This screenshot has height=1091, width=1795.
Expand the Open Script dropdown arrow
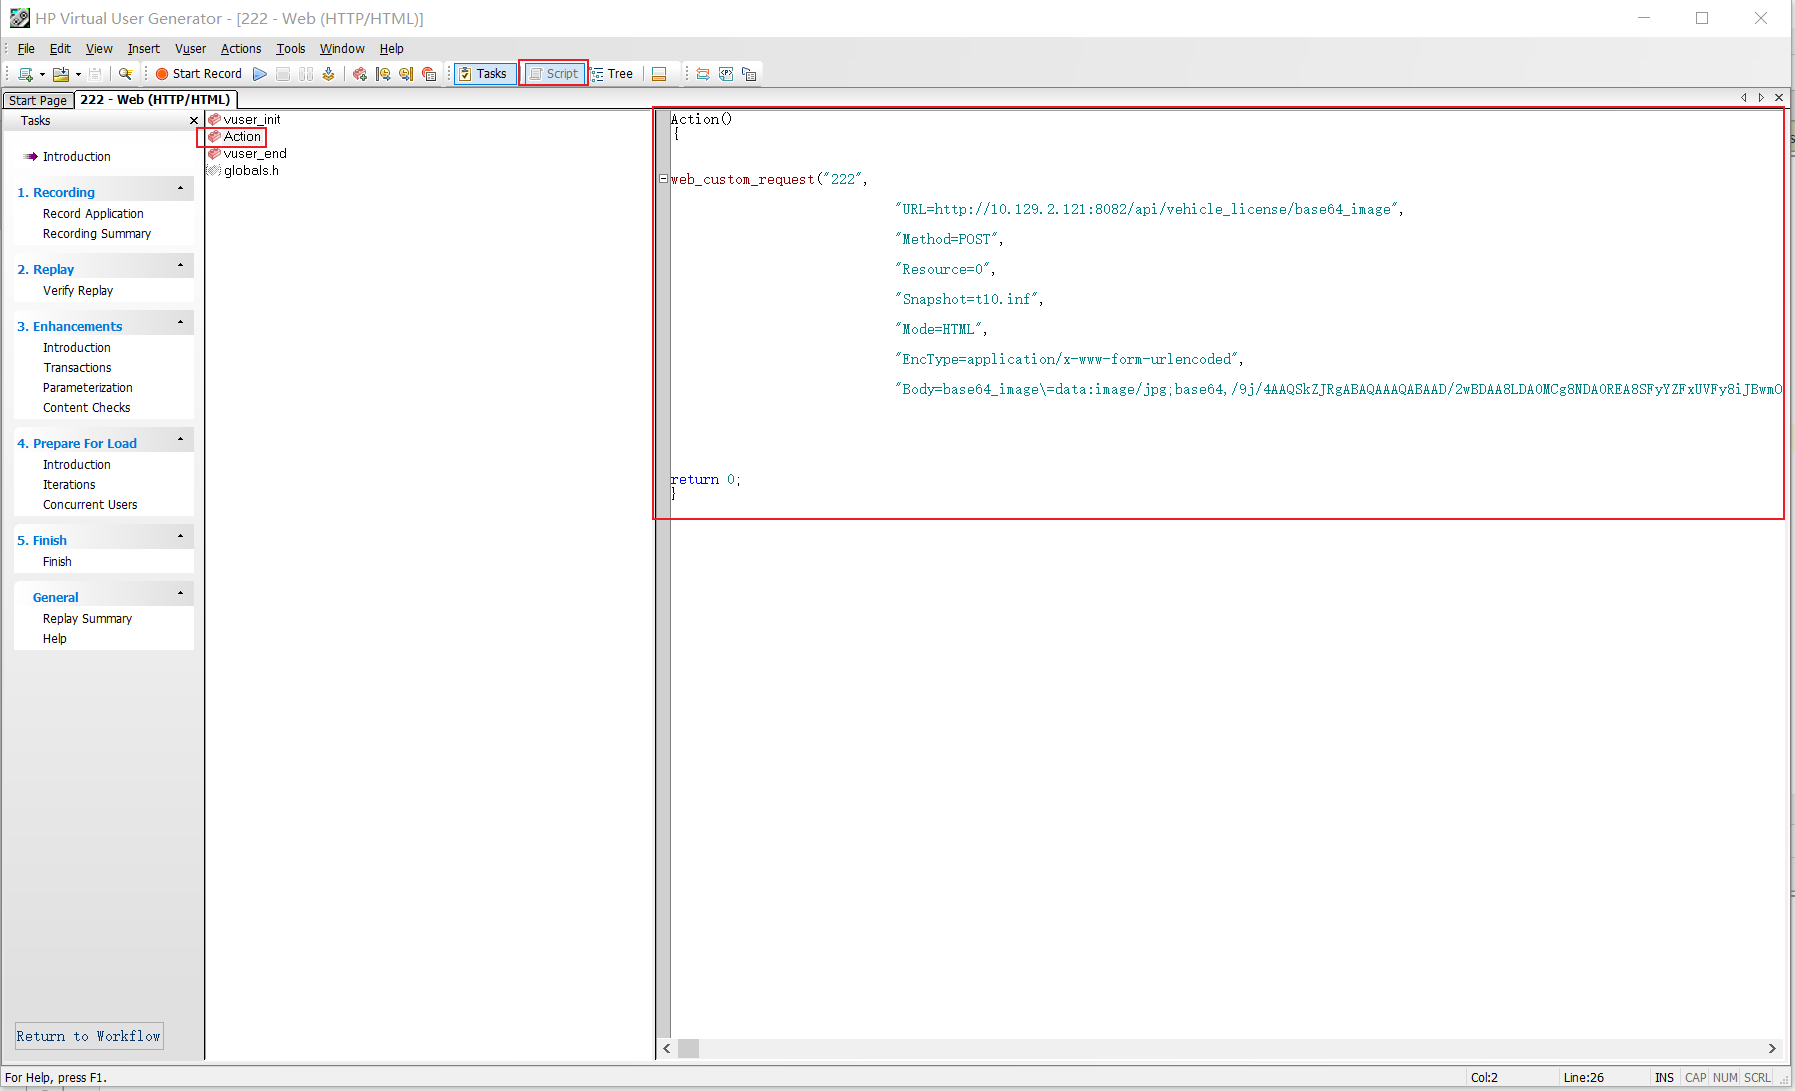[78, 74]
